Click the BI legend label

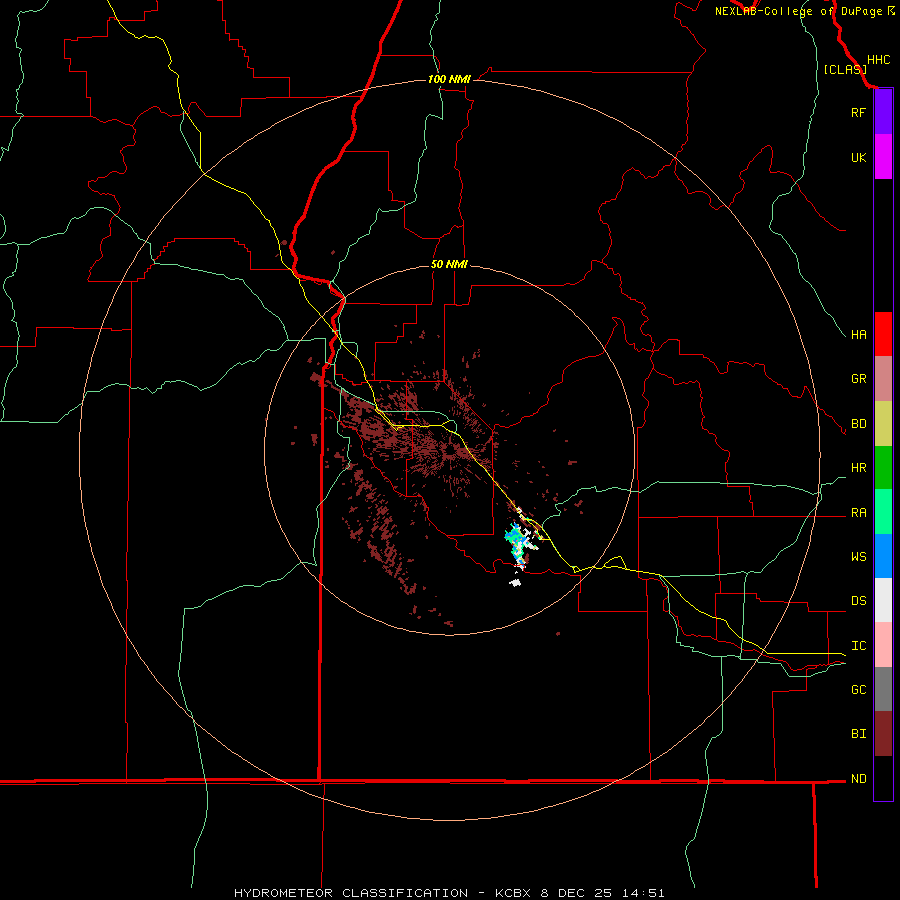point(858,734)
